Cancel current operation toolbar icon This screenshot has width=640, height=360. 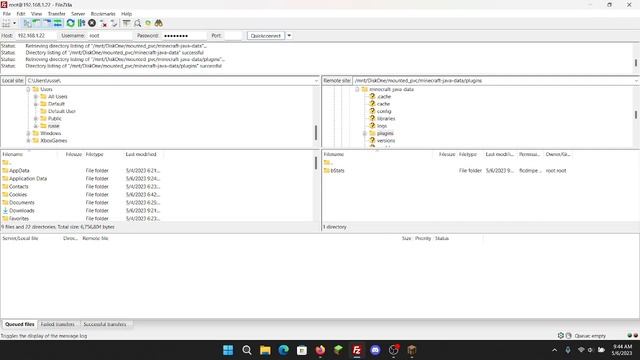coord(92,23)
